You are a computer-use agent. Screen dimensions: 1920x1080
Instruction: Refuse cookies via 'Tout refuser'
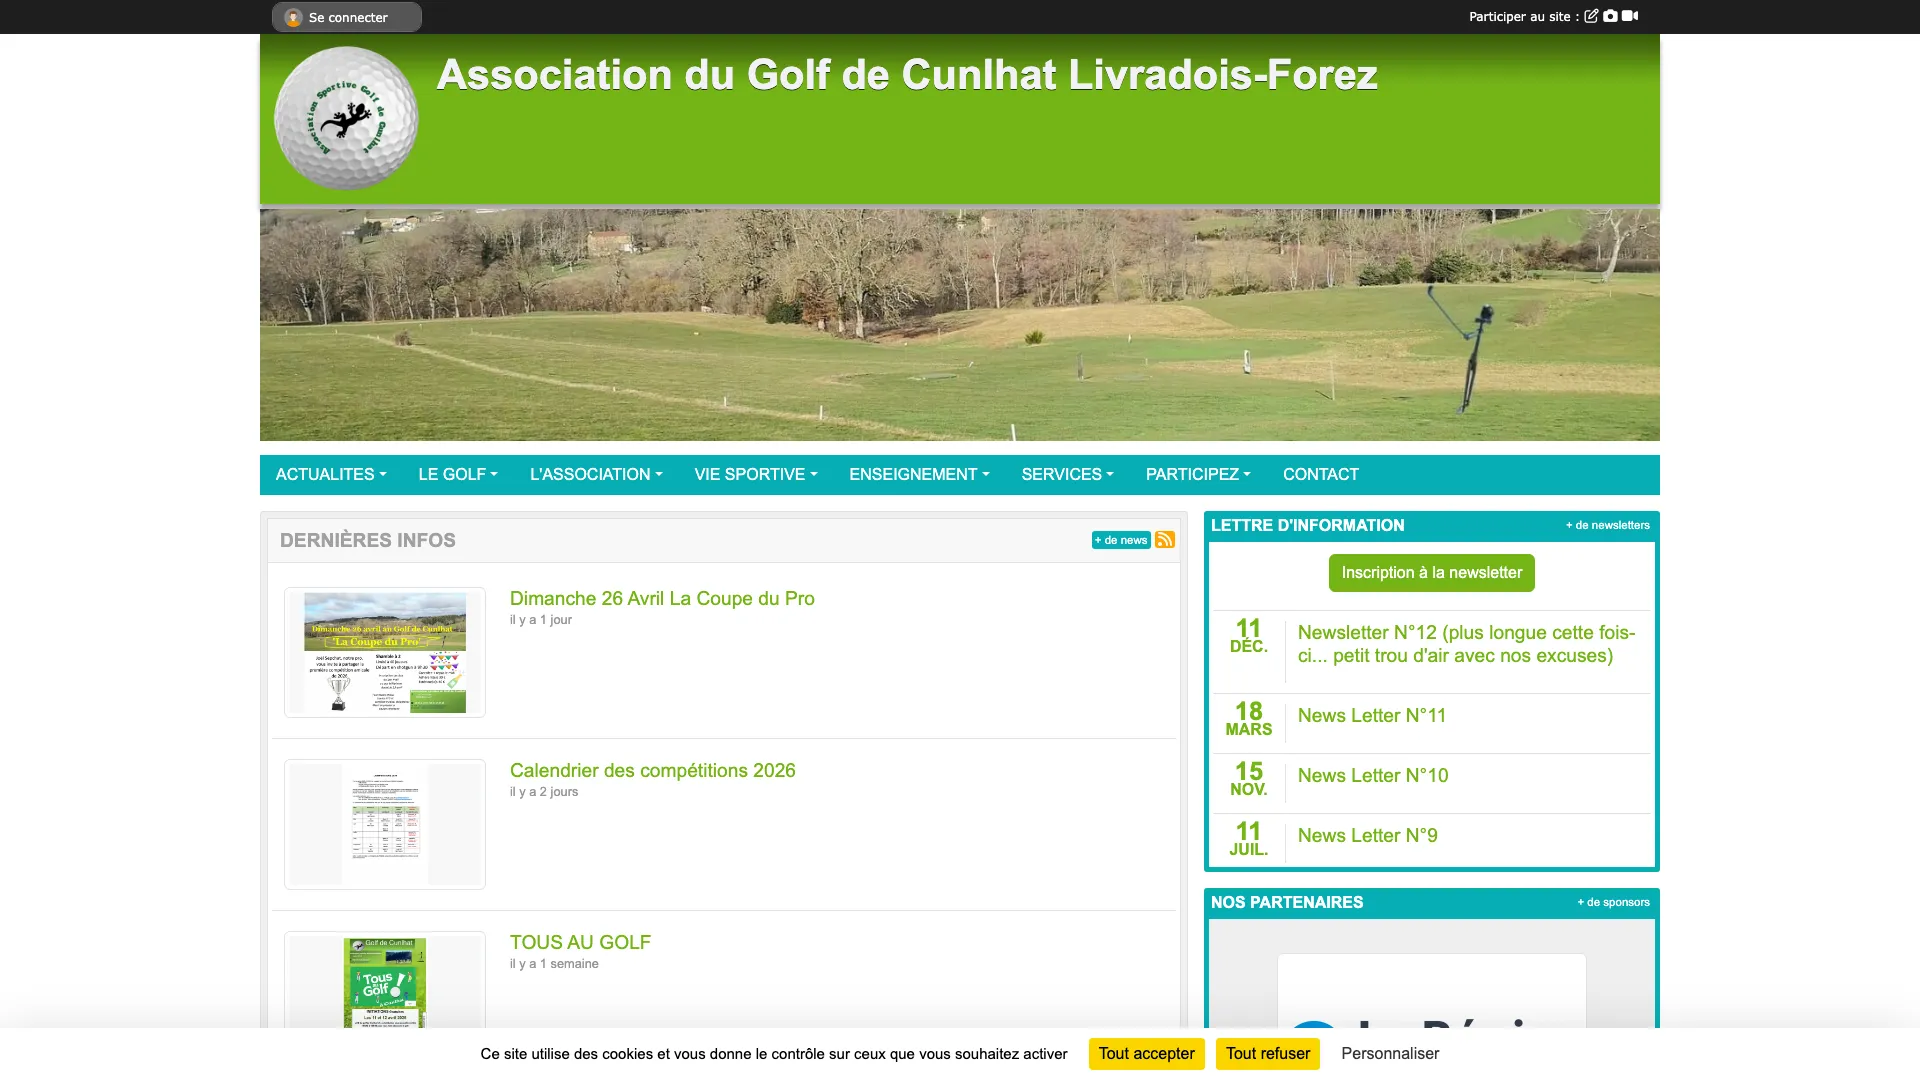[1267, 1053]
